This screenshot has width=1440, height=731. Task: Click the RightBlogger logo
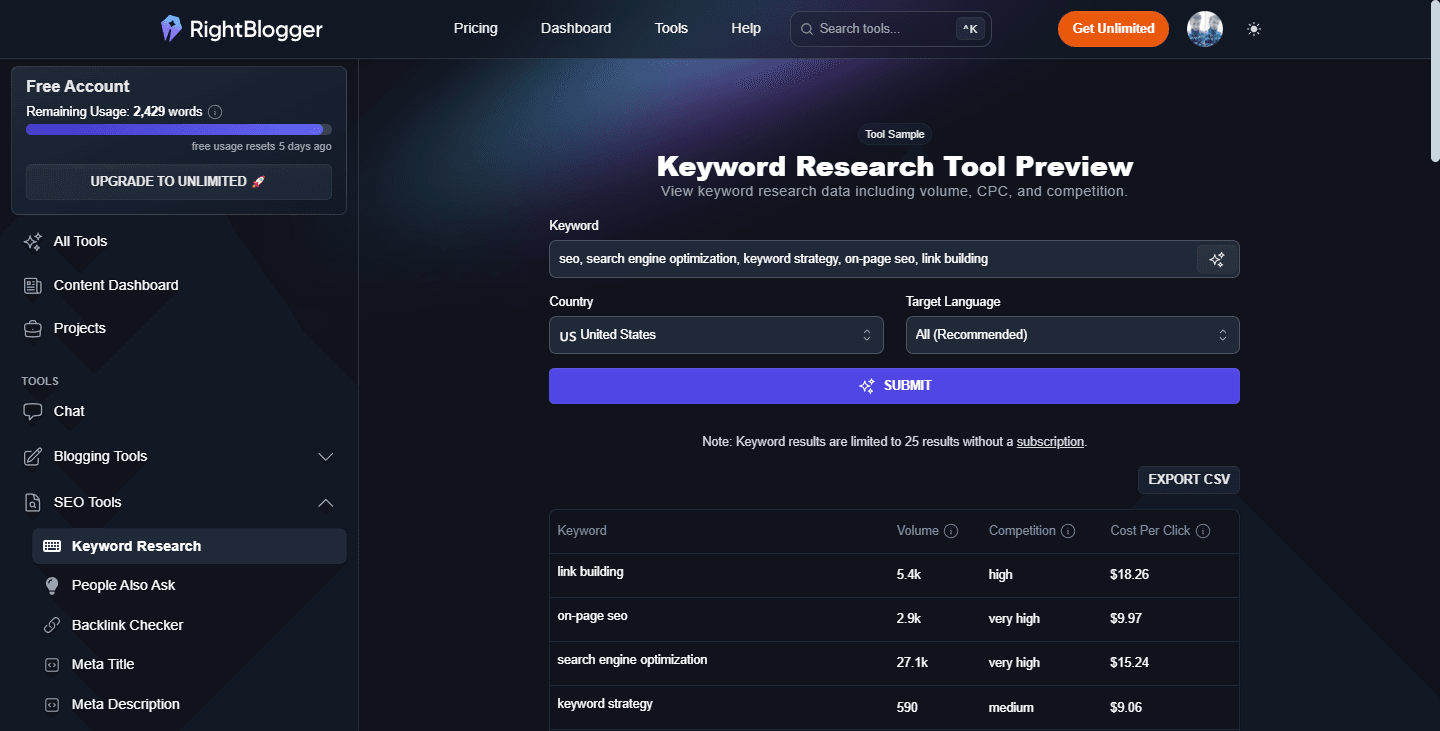point(241,29)
